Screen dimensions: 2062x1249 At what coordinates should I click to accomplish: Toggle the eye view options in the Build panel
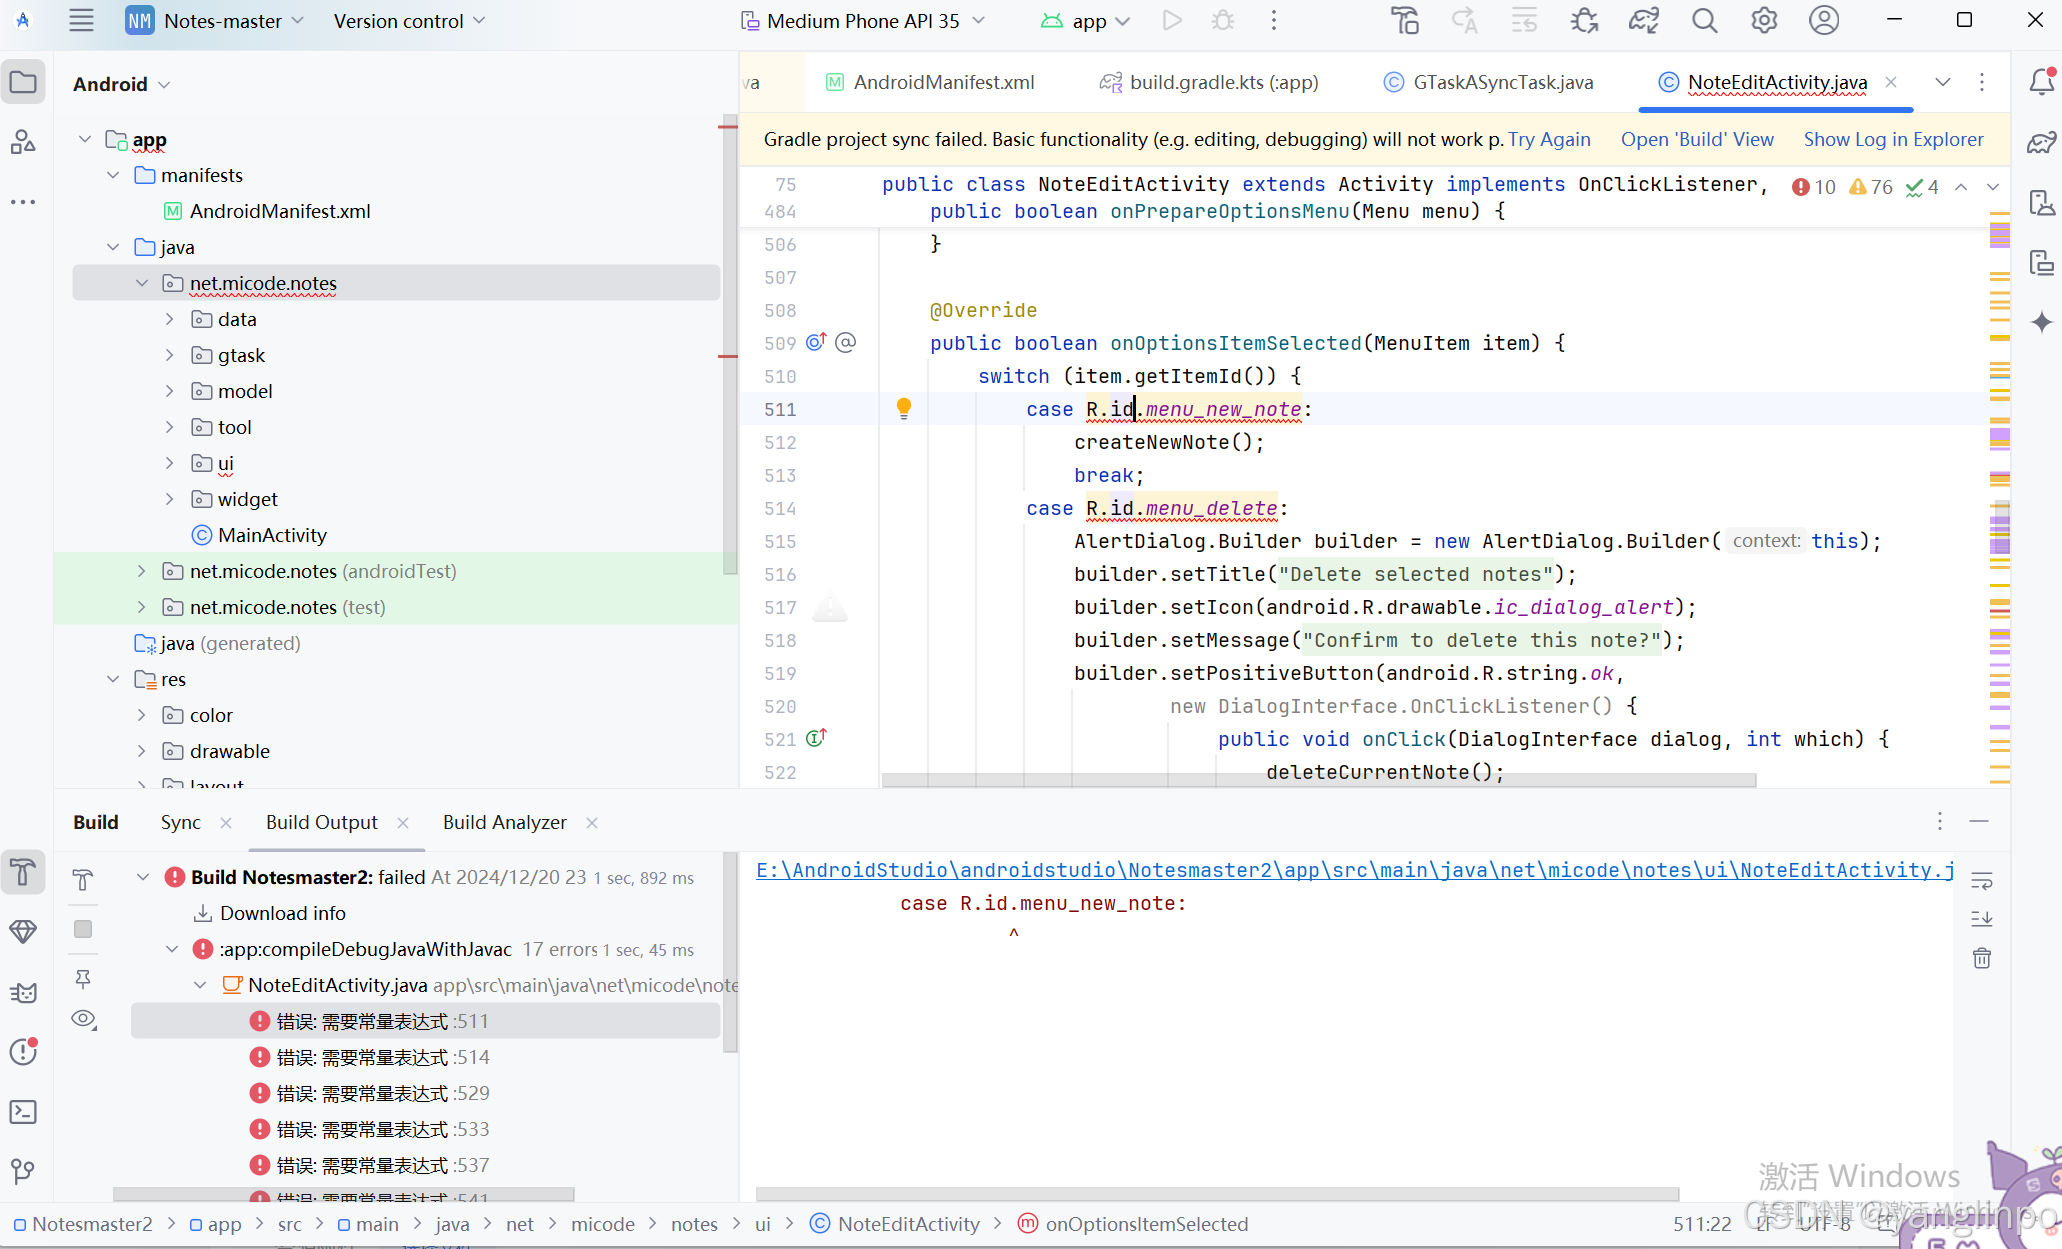tap(84, 1019)
